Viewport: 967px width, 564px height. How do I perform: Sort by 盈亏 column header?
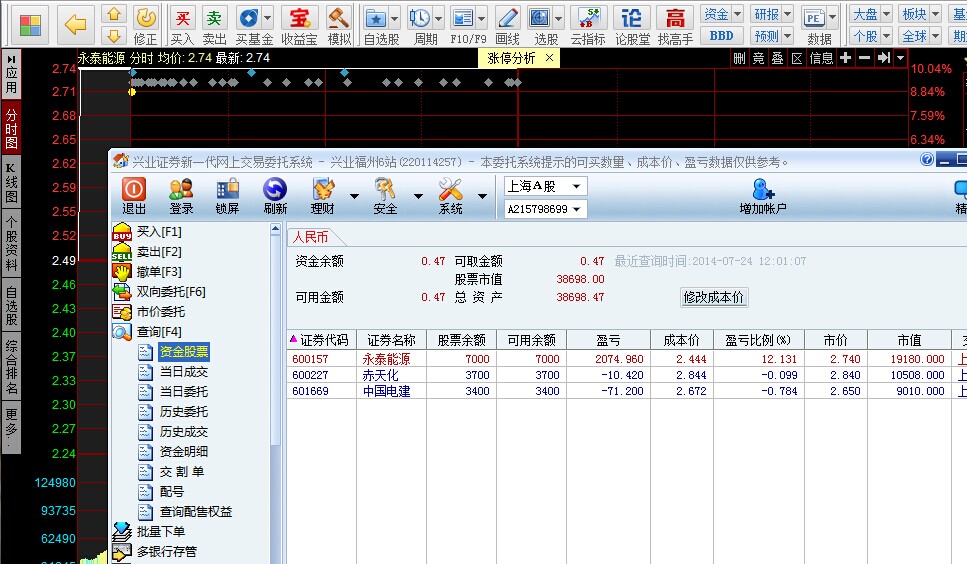tap(608, 340)
